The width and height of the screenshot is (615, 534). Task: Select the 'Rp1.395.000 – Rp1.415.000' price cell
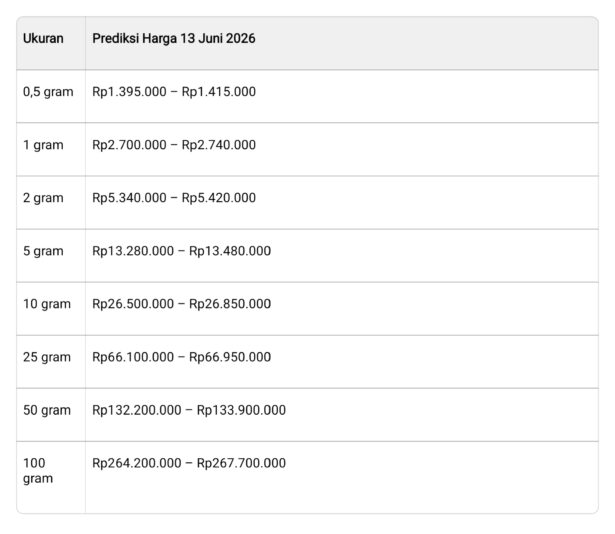tap(342, 97)
